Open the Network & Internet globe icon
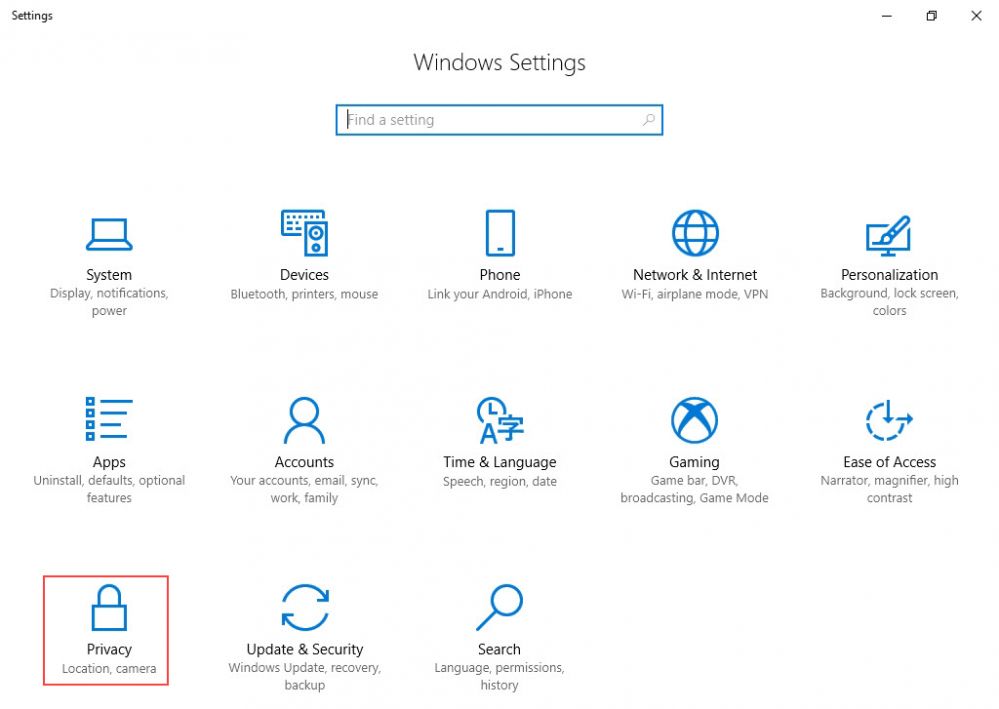Viewport: 999px width, 709px height. pyautogui.click(x=695, y=233)
